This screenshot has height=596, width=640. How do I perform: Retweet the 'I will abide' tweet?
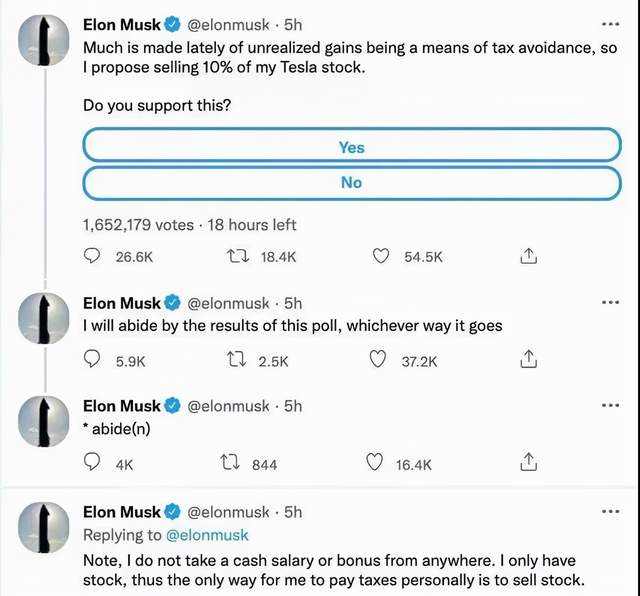pyautogui.click(x=236, y=360)
